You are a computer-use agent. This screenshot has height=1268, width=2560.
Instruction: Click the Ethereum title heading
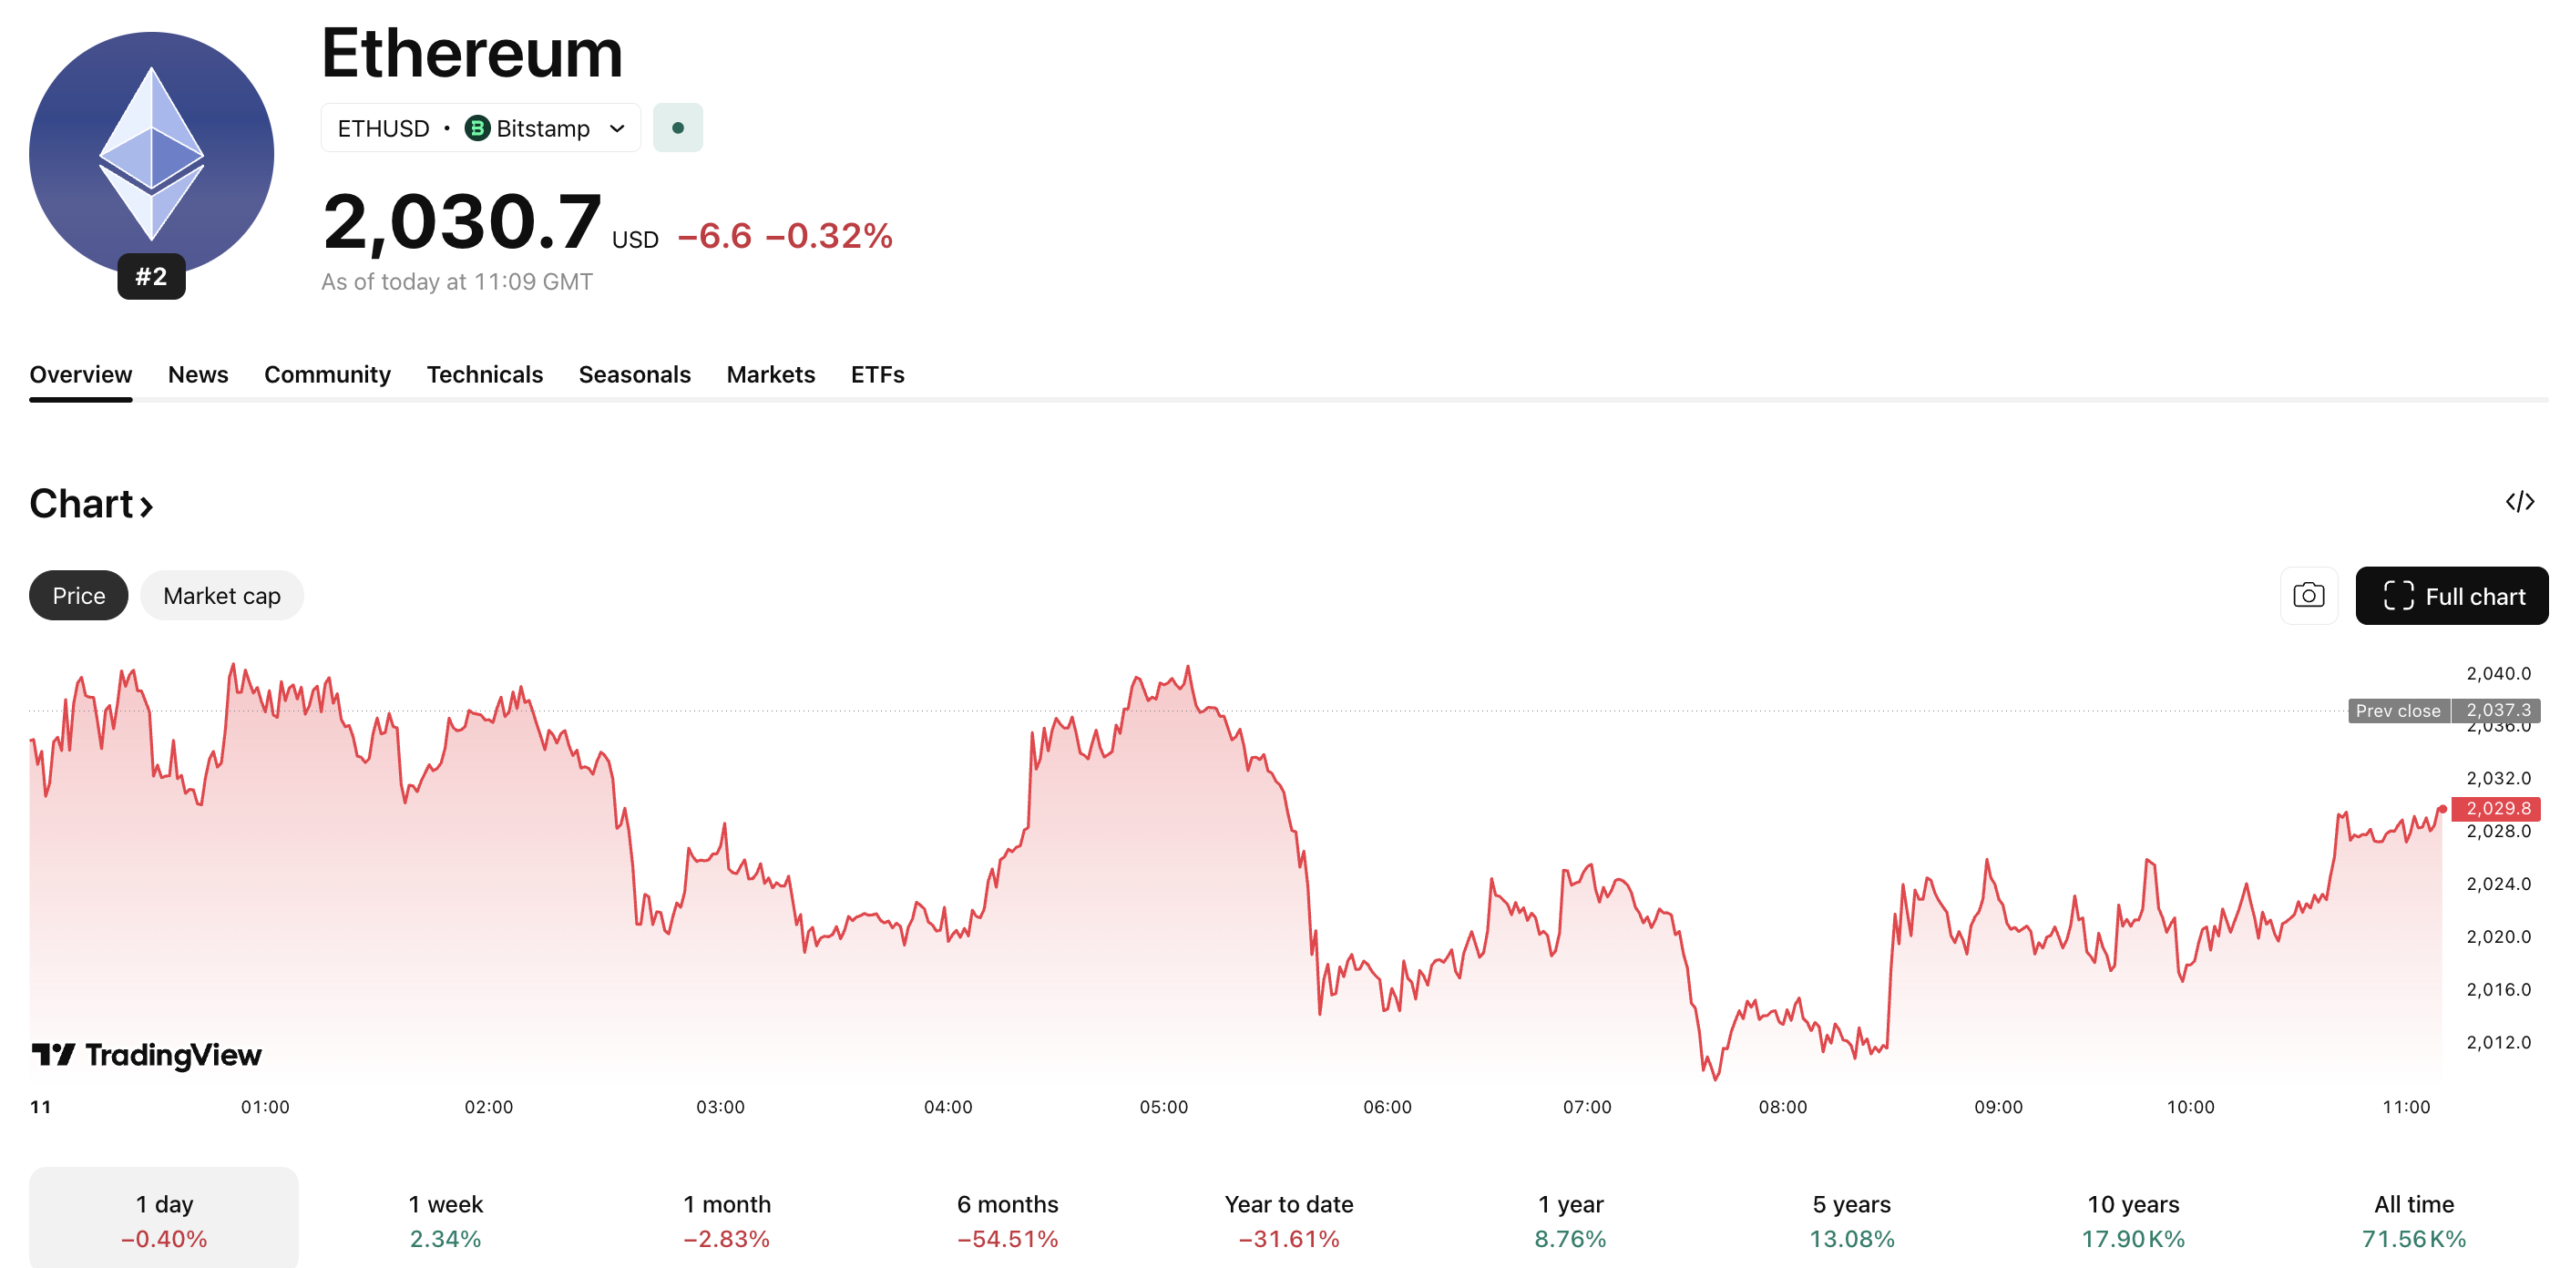472,52
